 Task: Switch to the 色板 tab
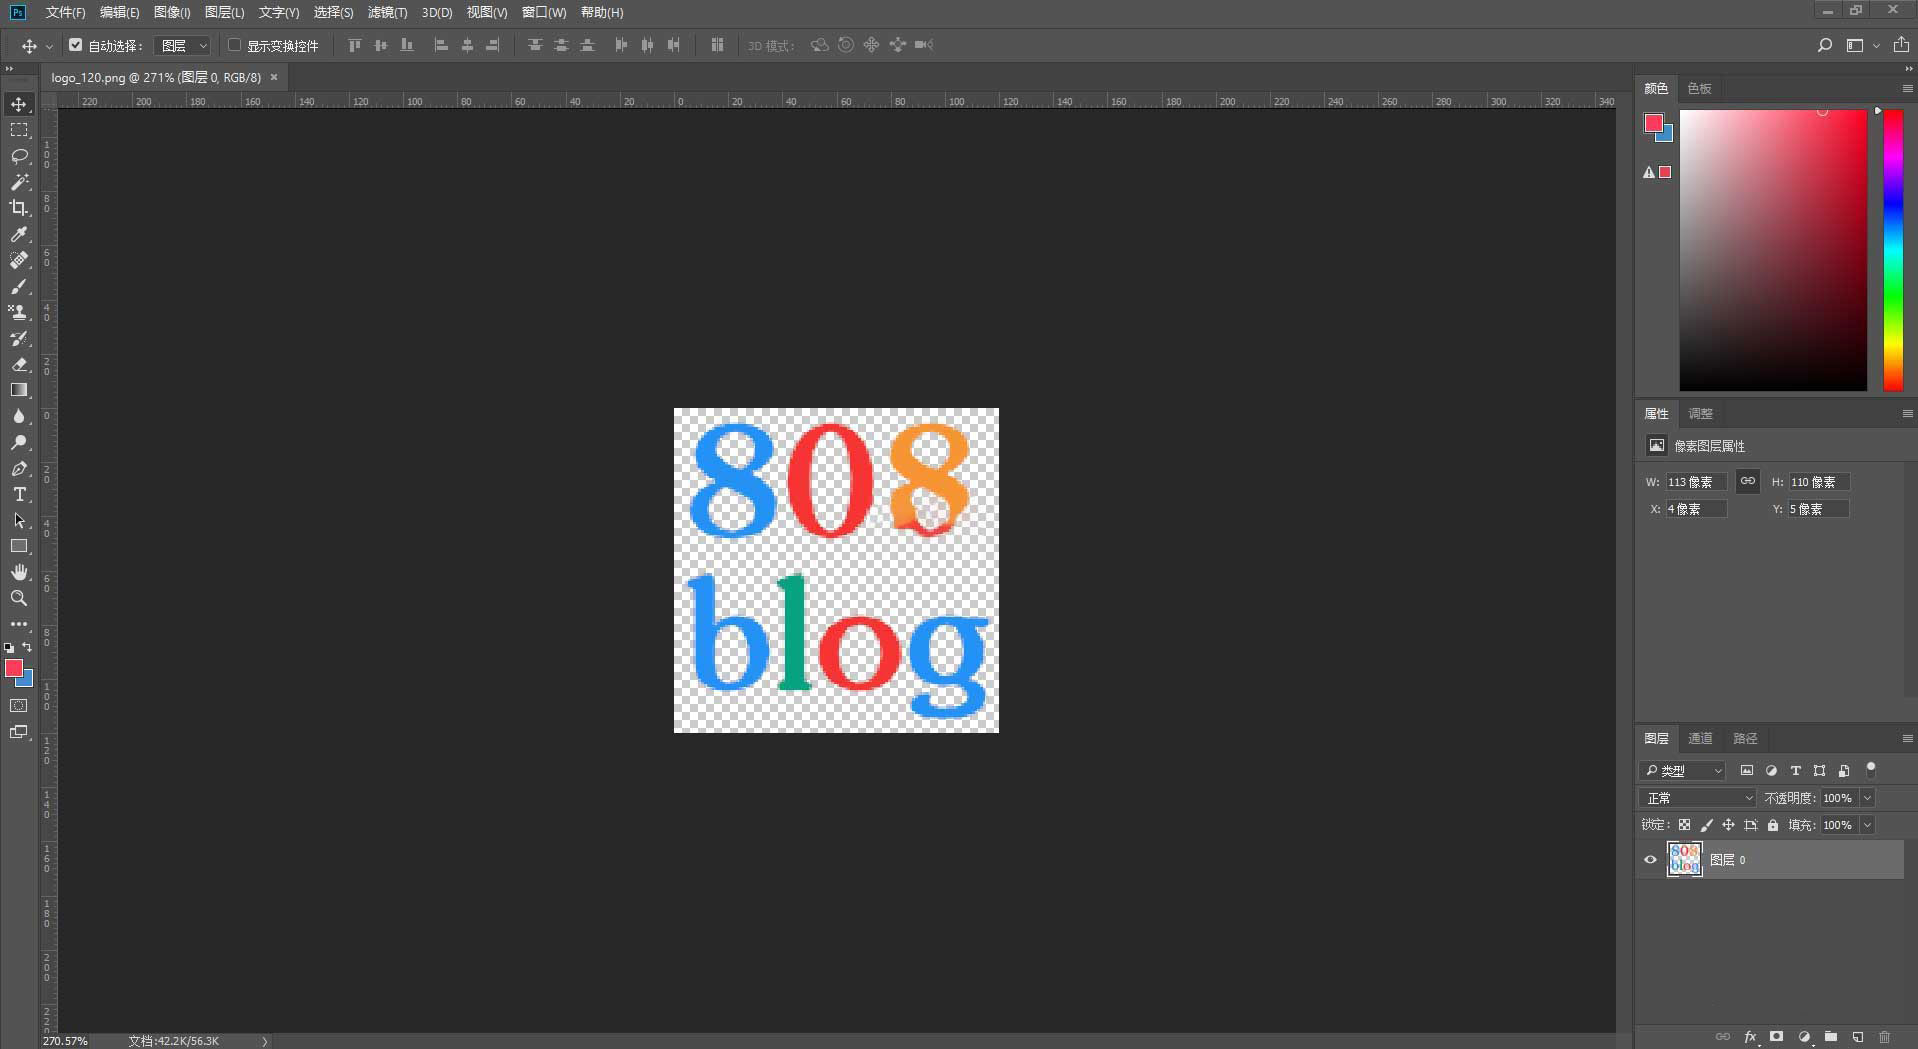[x=1699, y=88]
